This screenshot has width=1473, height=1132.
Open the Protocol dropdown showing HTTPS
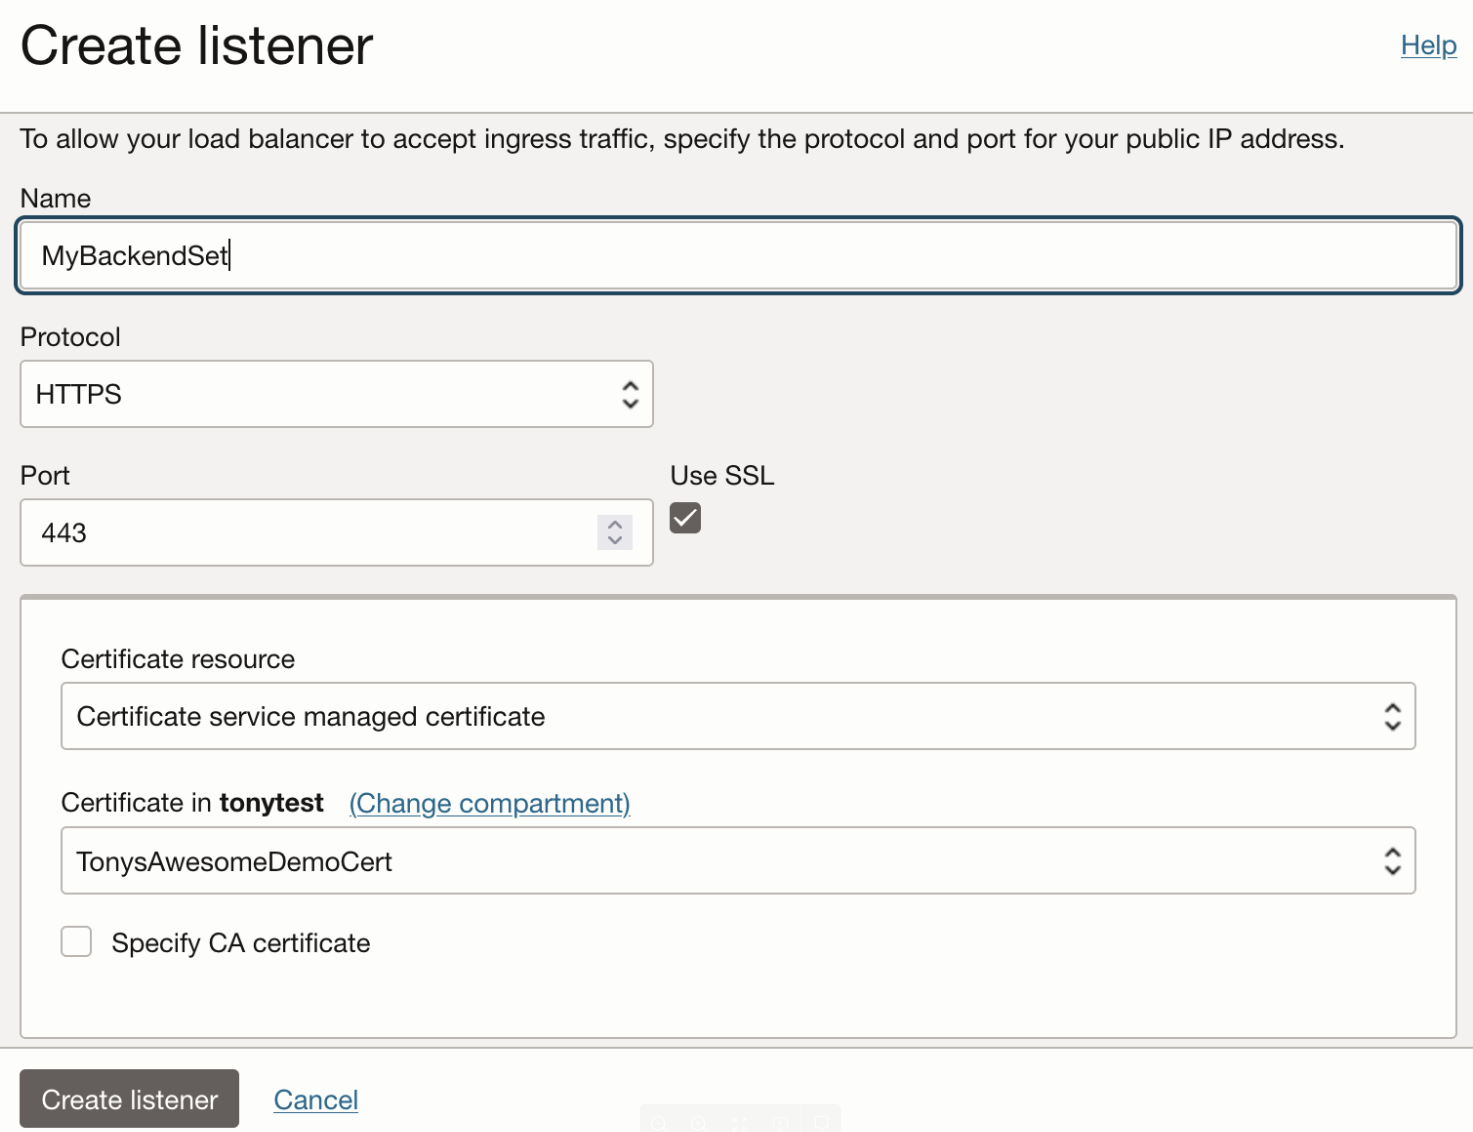point(336,393)
